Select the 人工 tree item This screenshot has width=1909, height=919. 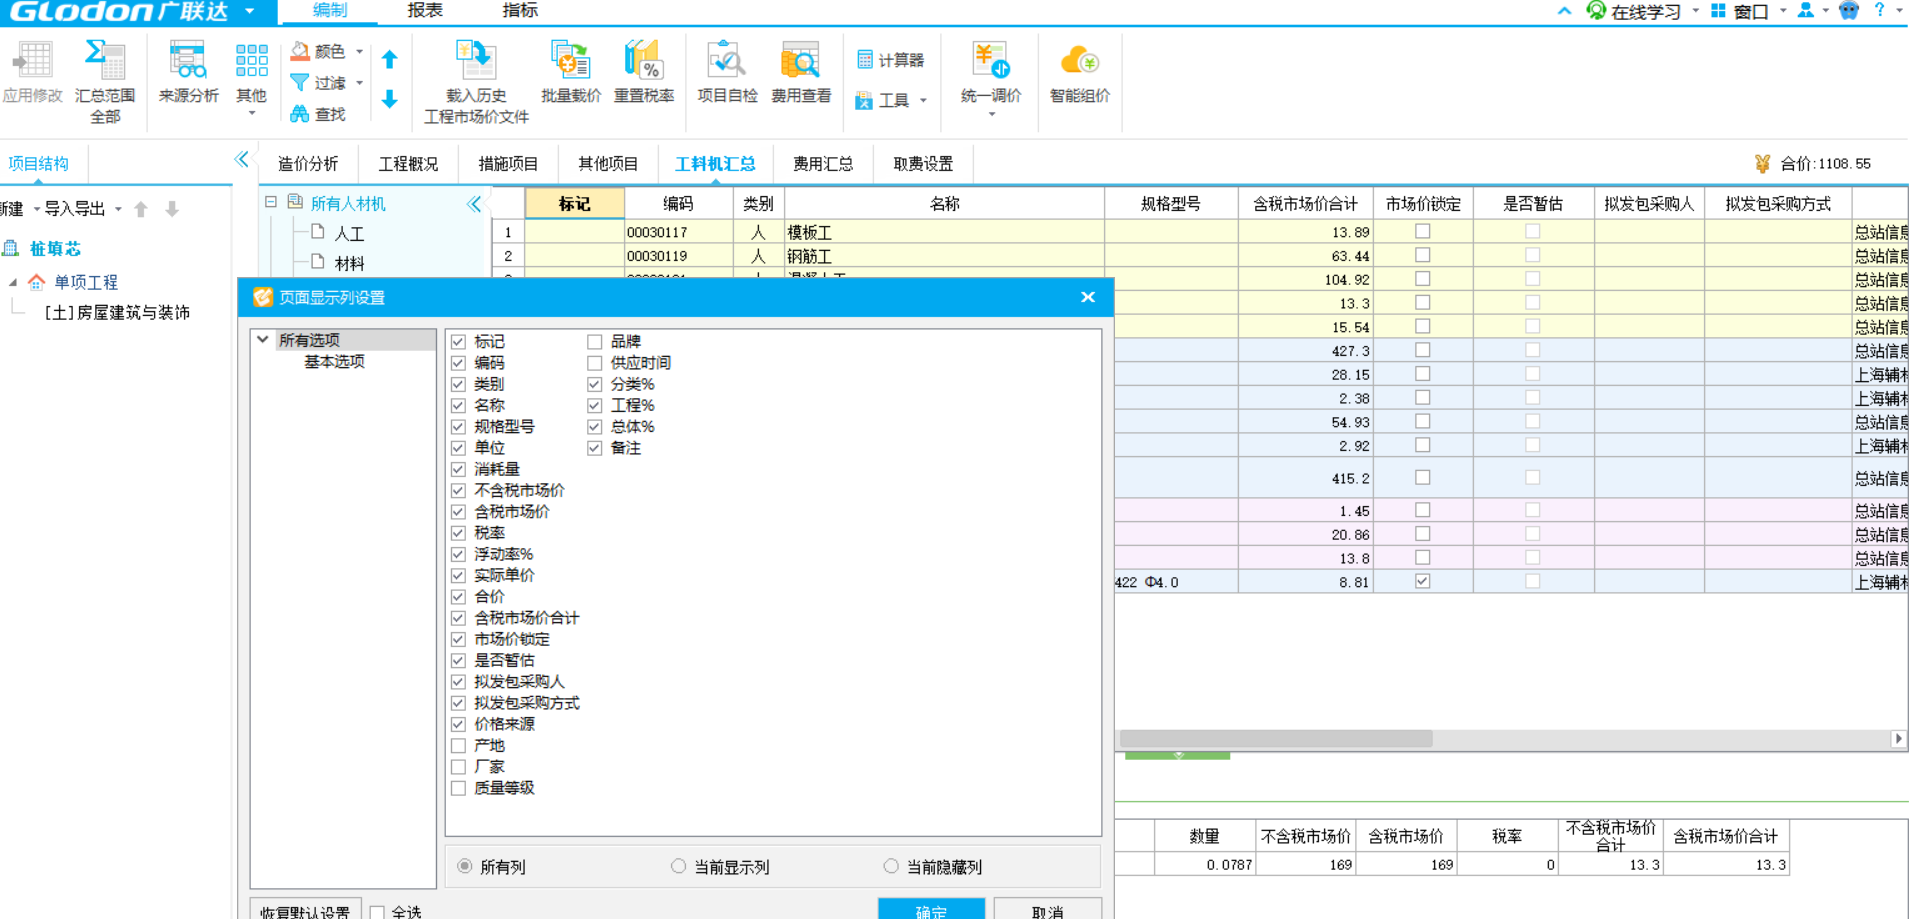click(349, 234)
